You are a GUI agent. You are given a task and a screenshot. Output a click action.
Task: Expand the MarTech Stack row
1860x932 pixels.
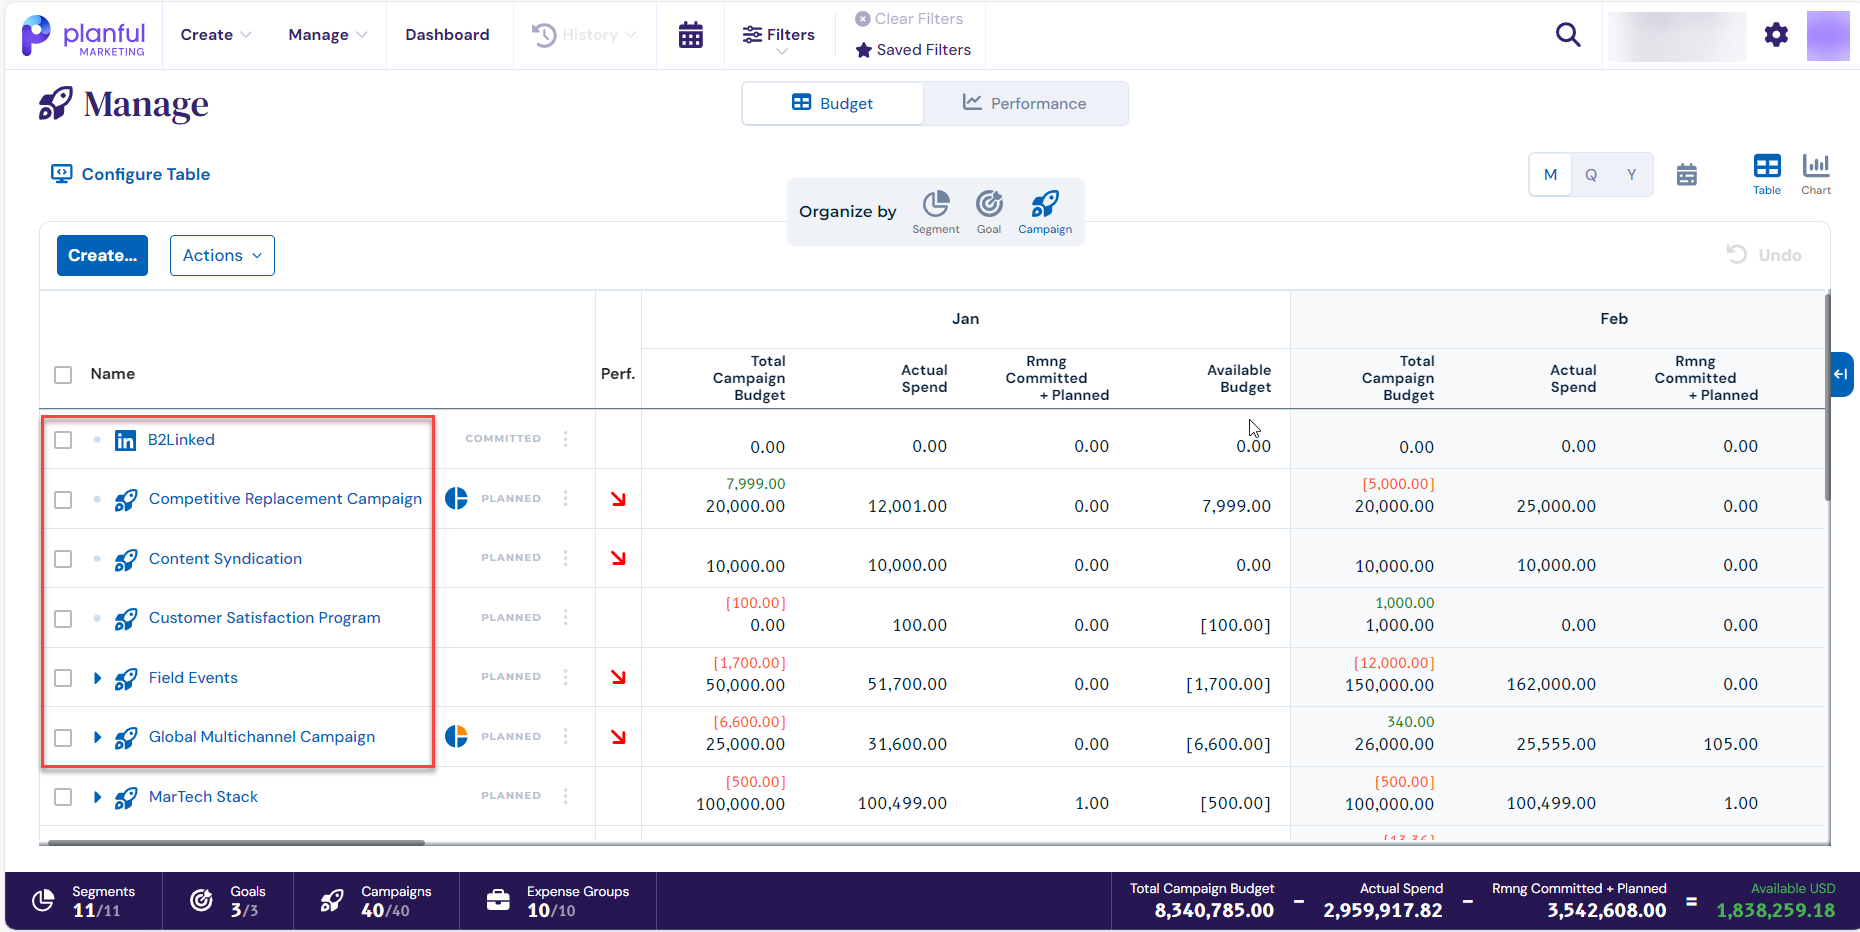tap(97, 797)
